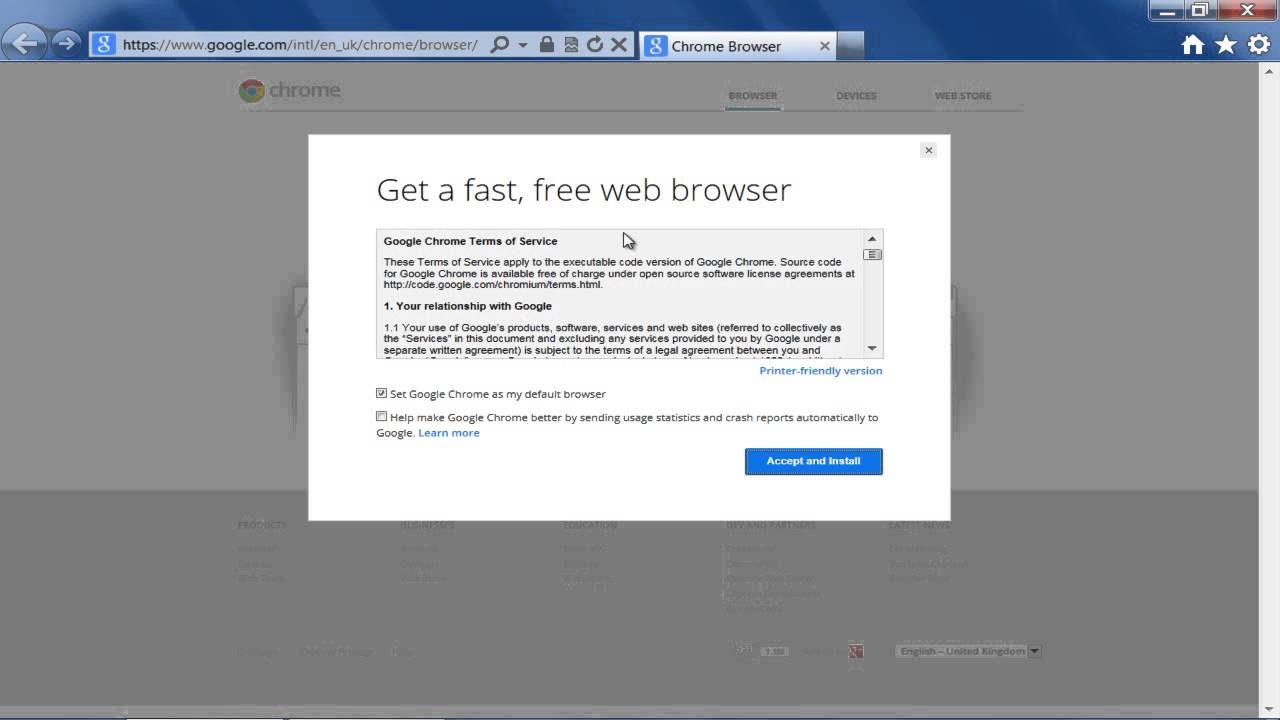Switch to the WEB STORE page tab
This screenshot has height=720, width=1280.
[x=963, y=96]
